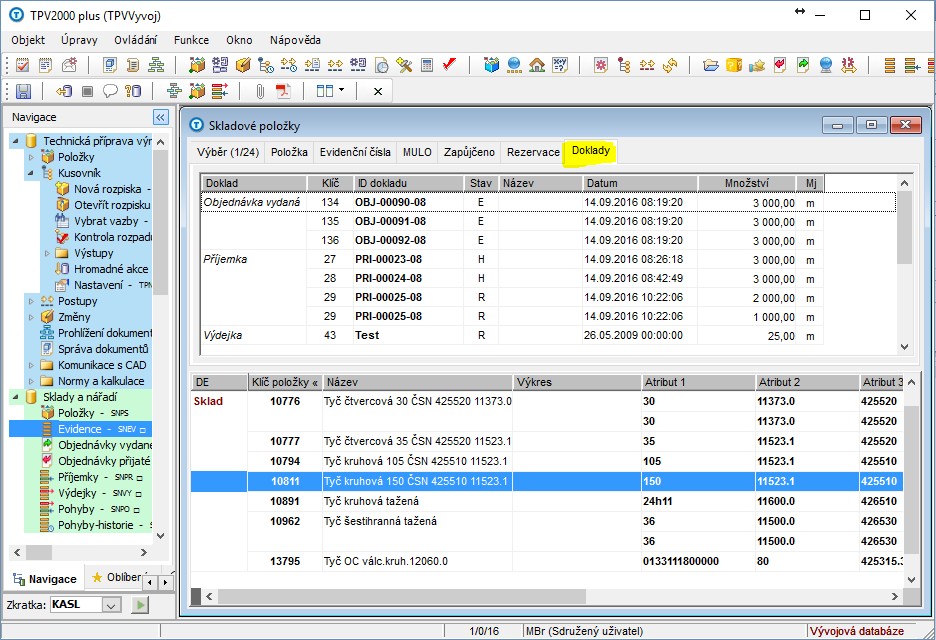Select the row Tyč kruhová tažená
Image resolution: width=936 pixels, height=640 pixels.
point(547,501)
